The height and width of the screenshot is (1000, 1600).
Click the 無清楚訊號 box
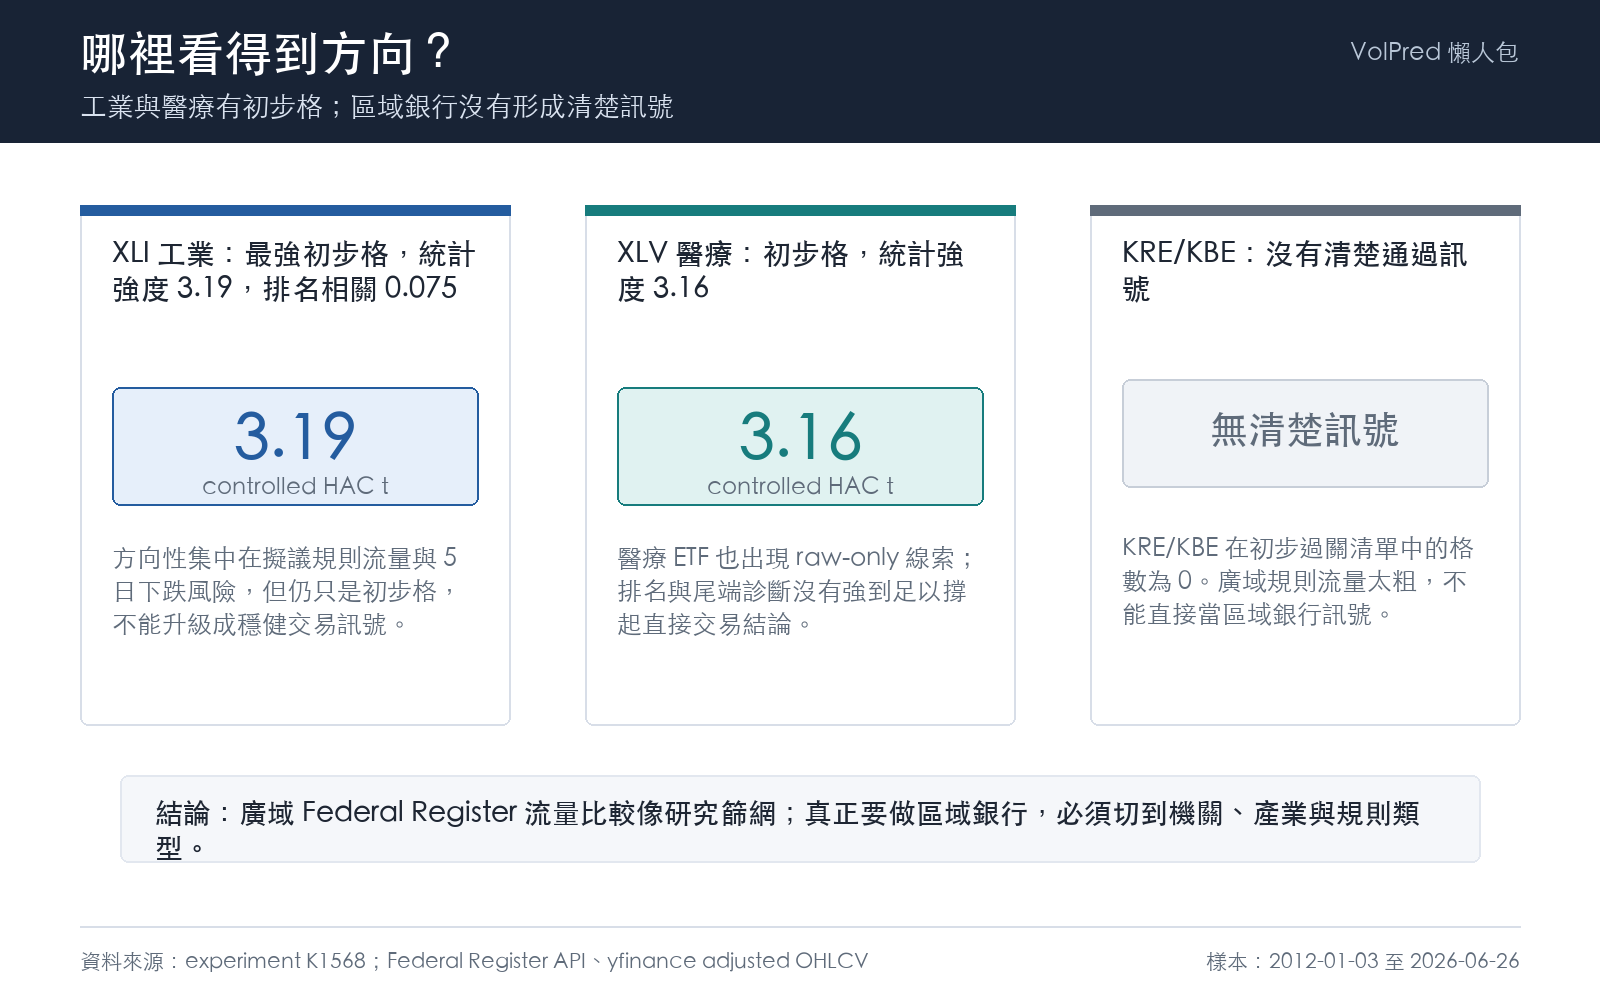pos(1305,433)
